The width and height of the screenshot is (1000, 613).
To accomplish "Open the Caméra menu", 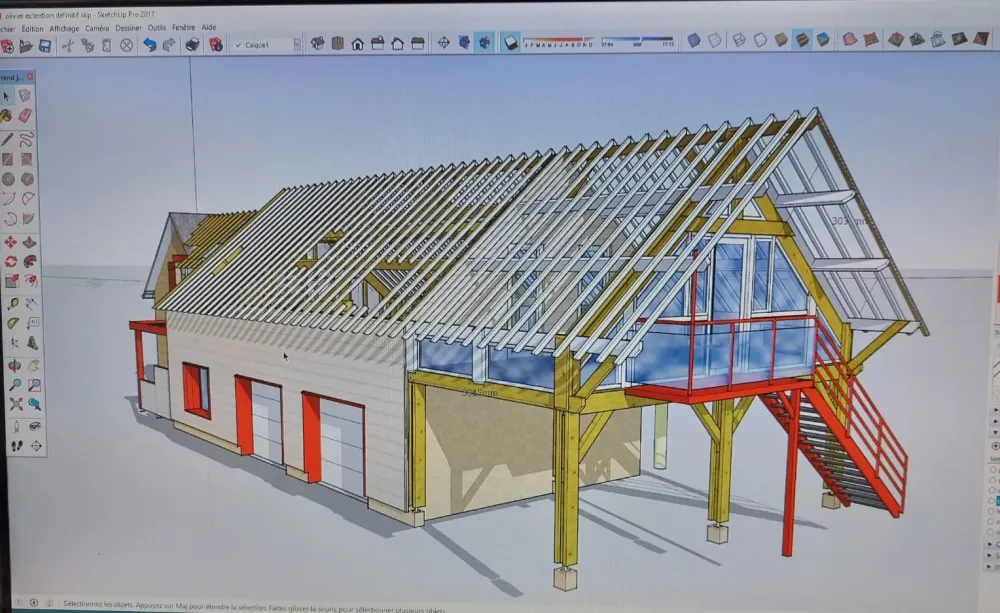I will pyautogui.click(x=97, y=28).
